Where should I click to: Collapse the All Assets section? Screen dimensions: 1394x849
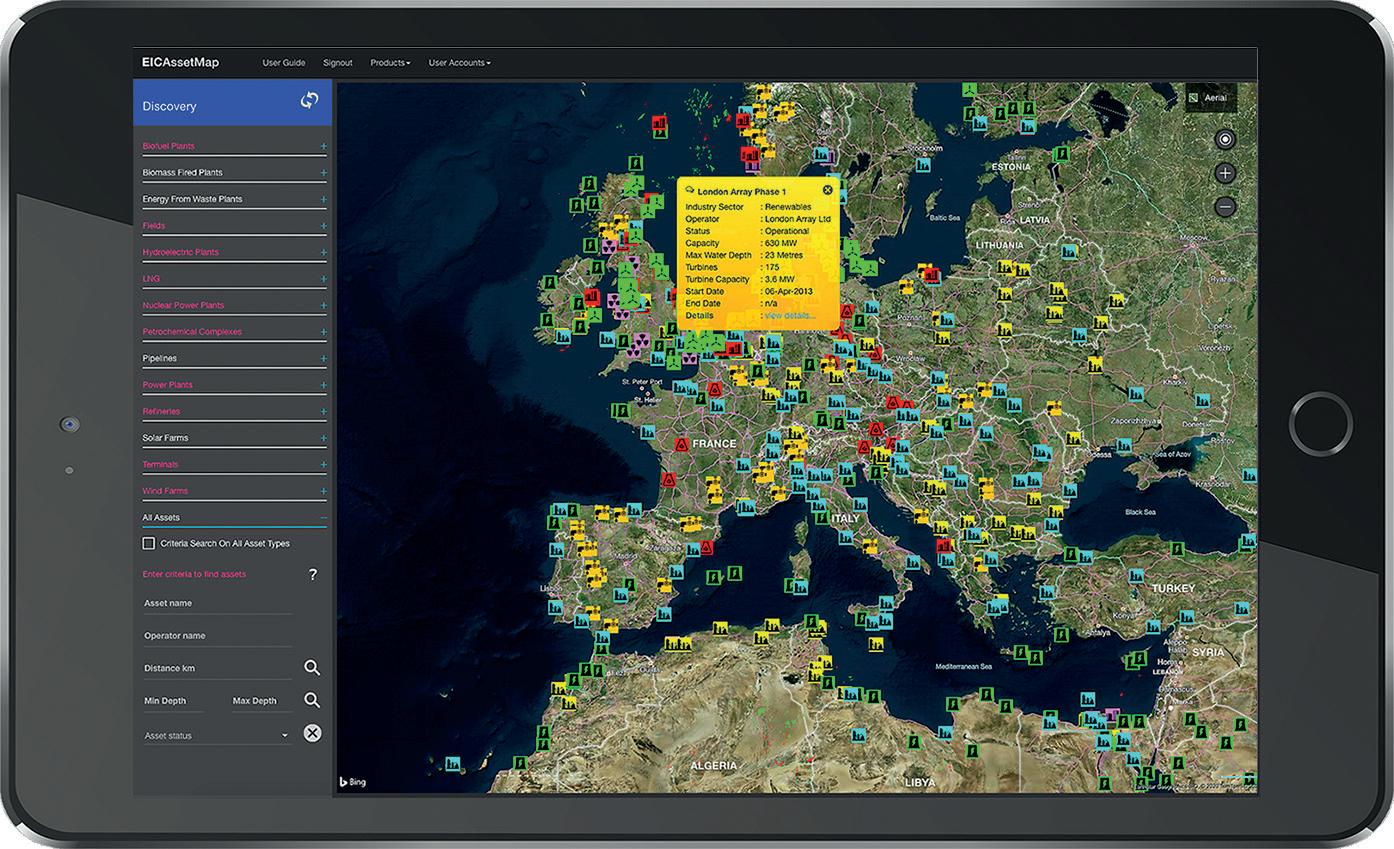pyautogui.click(x=323, y=518)
